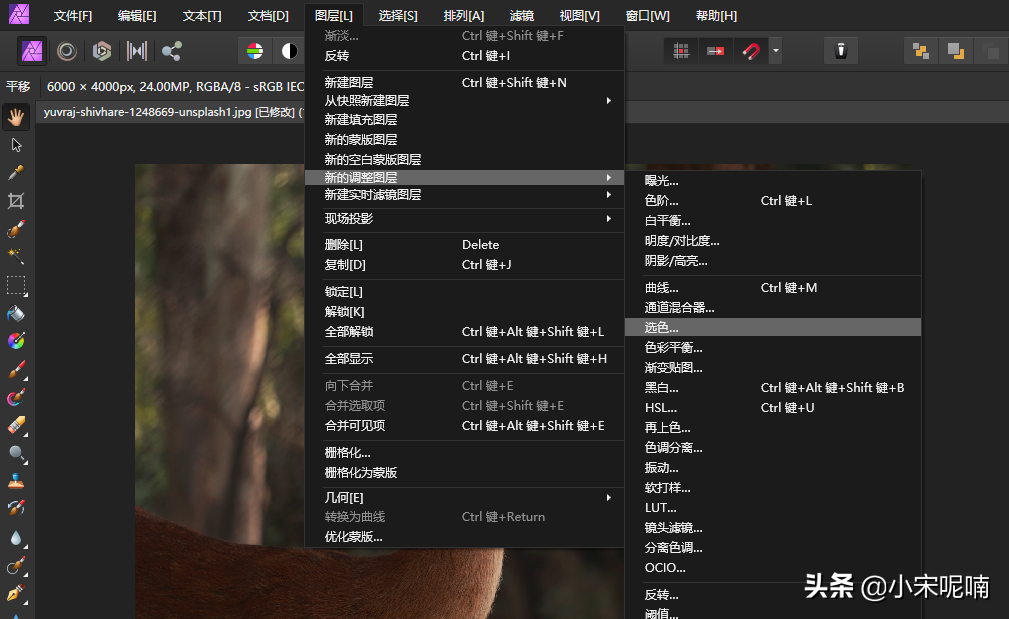1009x619 pixels.
Task: Switch to Liquify persona icon
Action: pos(67,51)
